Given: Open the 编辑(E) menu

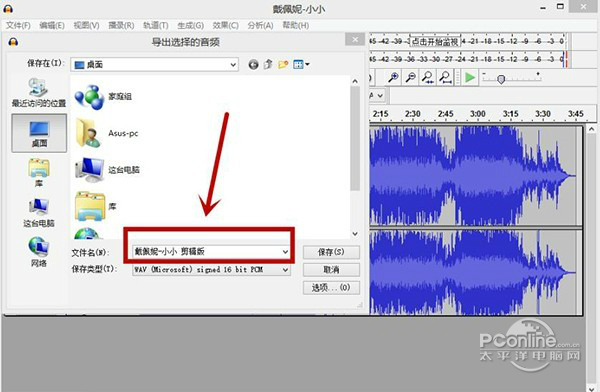Looking at the screenshot, I should click(x=52, y=25).
